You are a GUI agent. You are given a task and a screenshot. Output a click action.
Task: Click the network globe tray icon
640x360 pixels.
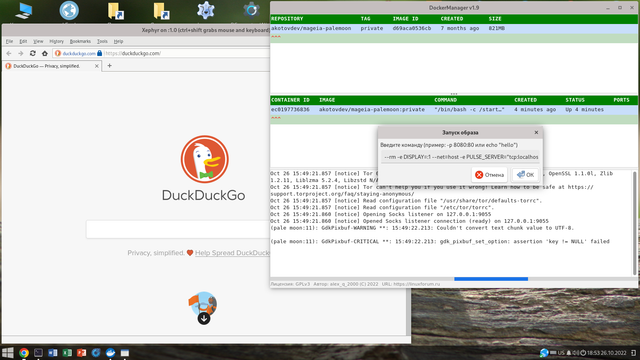point(544,353)
